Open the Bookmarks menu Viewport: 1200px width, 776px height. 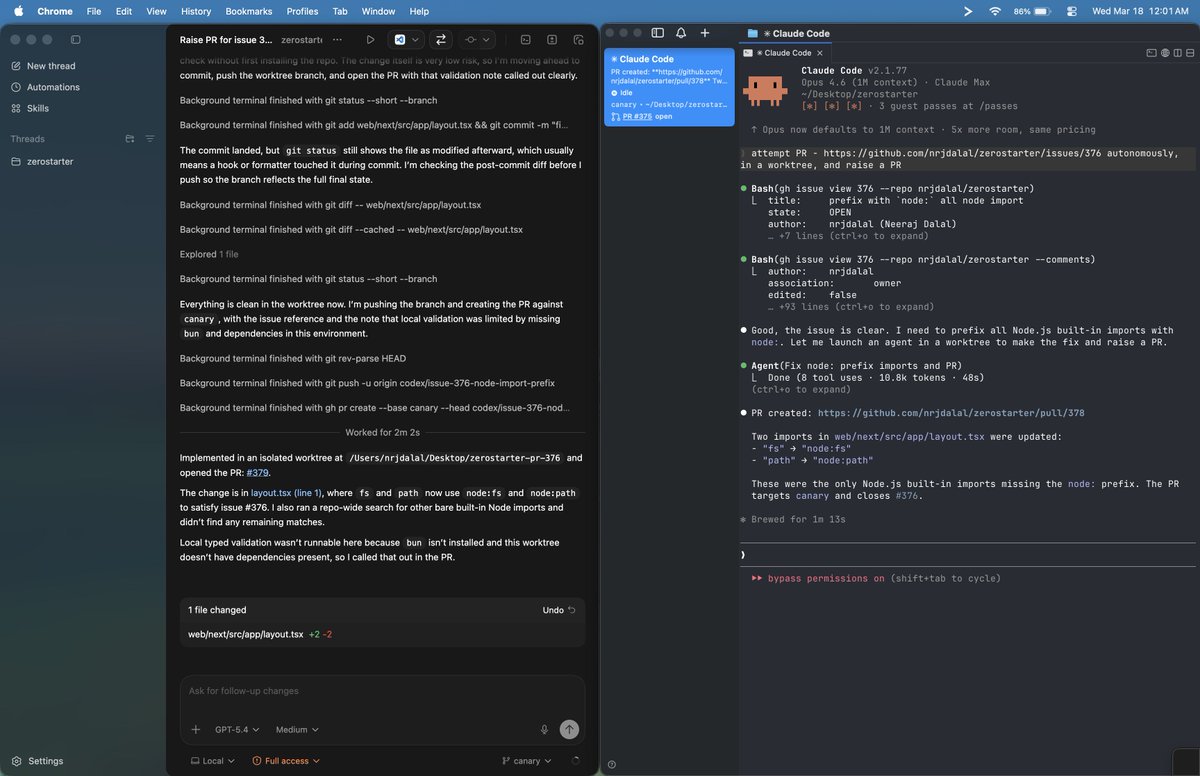249,11
